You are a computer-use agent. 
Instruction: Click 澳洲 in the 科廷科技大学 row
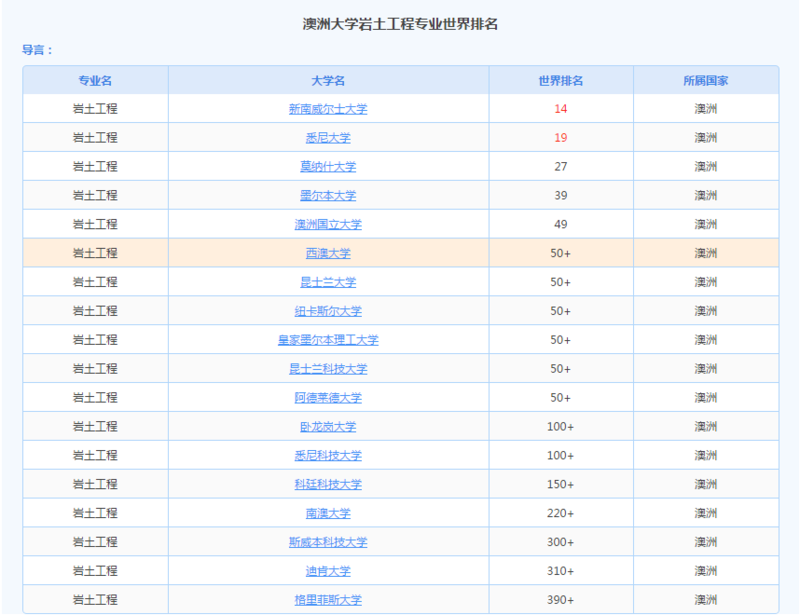[706, 484]
